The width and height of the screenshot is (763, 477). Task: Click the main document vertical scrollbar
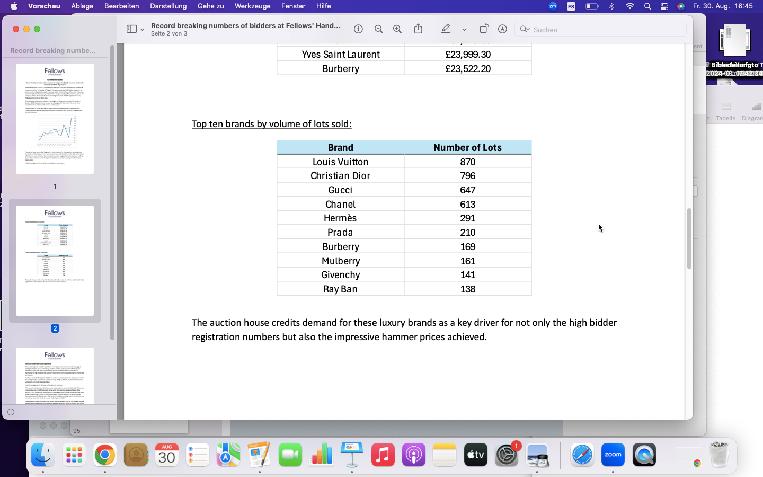(x=689, y=238)
